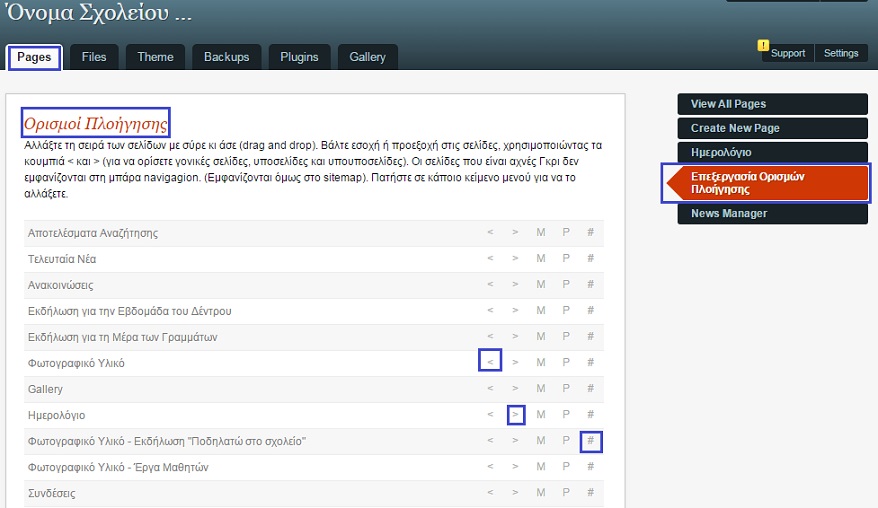
Task: Click Create New Page in sidebar
Action: pos(772,128)
